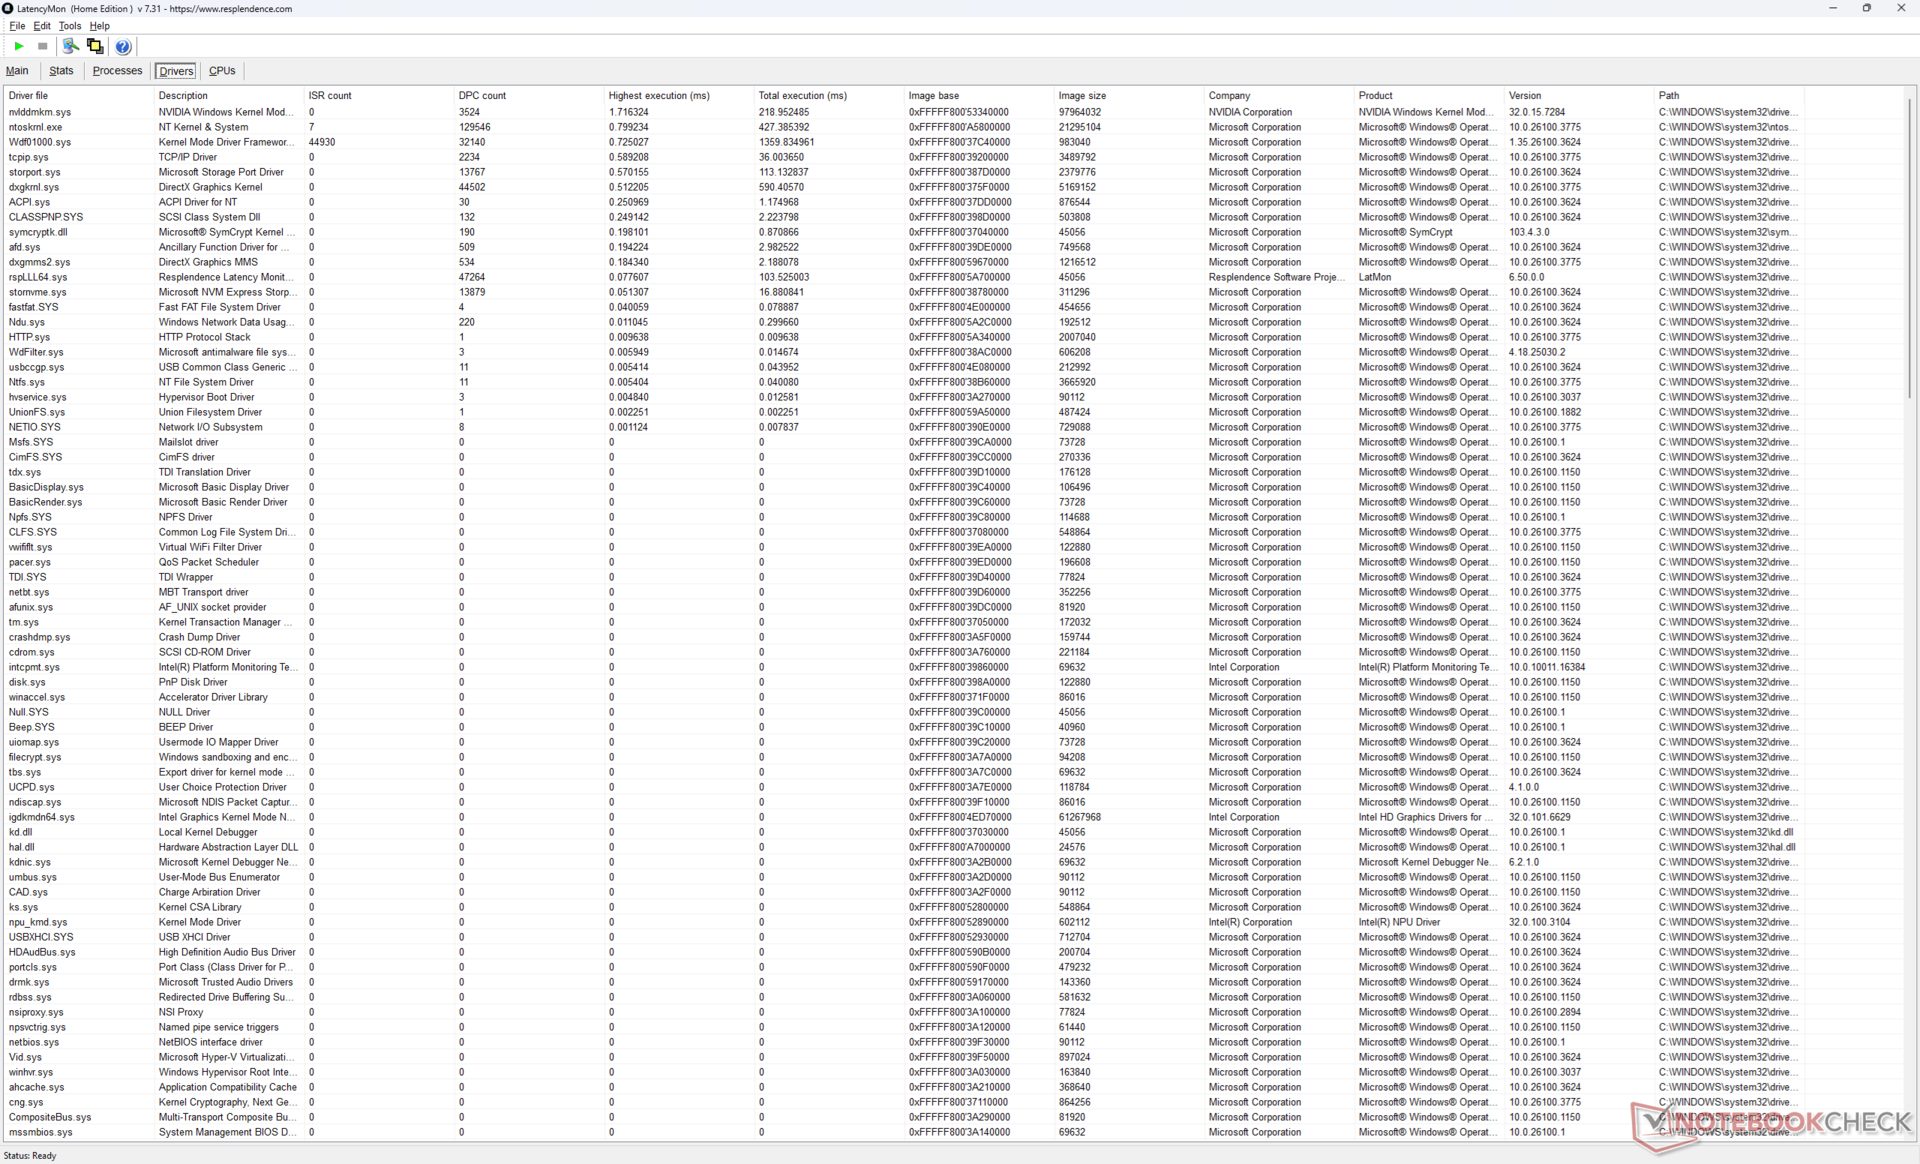Sort by DPC count column header

point(482,96)
